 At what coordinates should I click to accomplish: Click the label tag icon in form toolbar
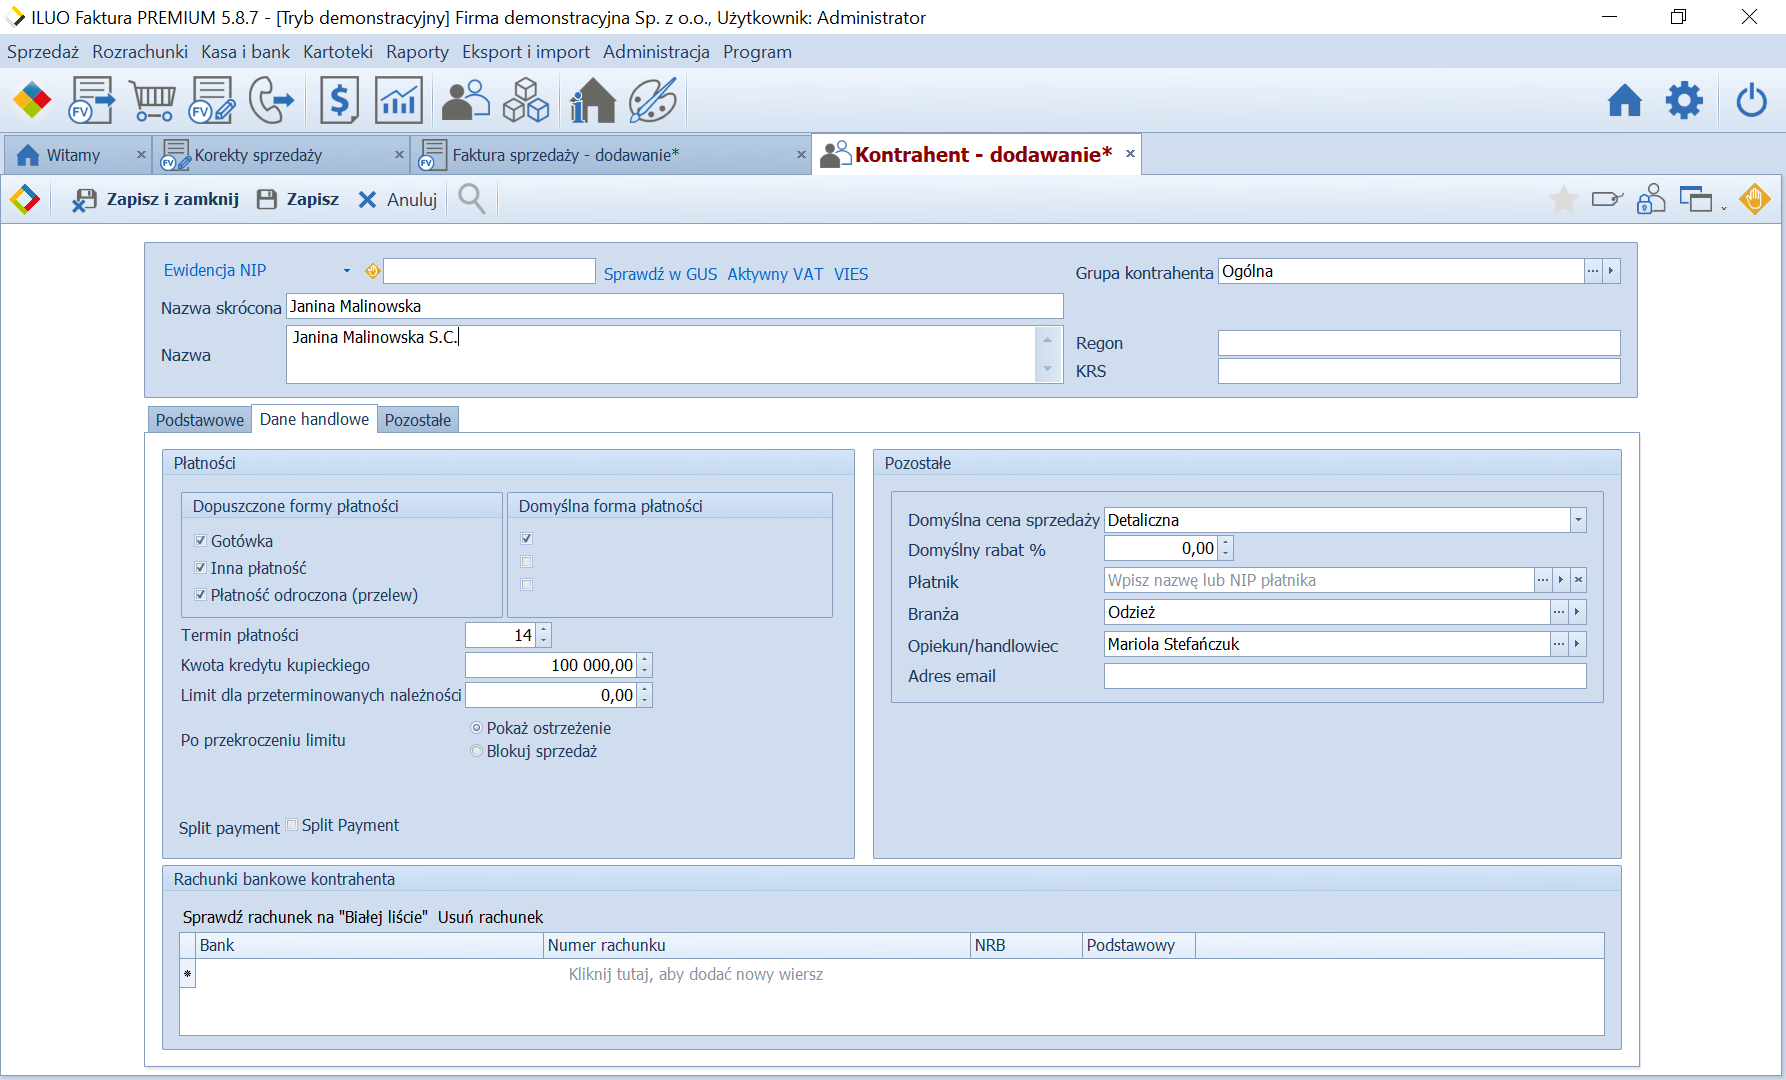click(x=1607, y=199)
